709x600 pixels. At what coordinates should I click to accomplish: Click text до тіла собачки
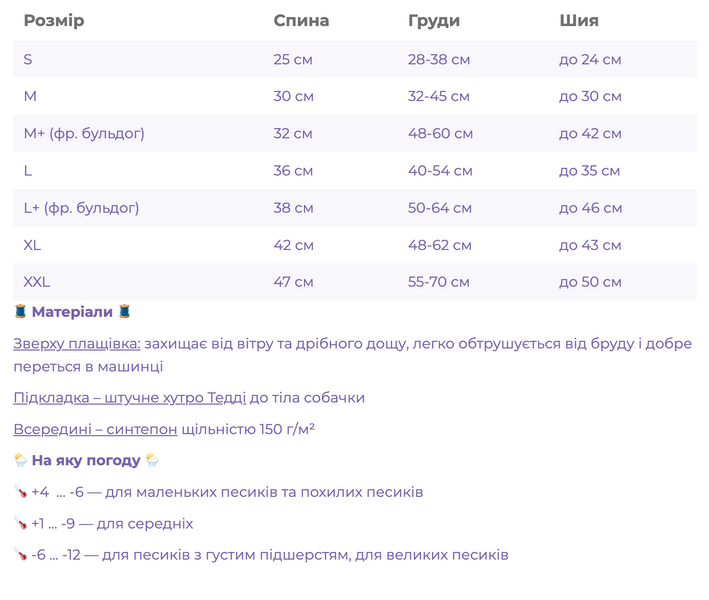point(307,397)
